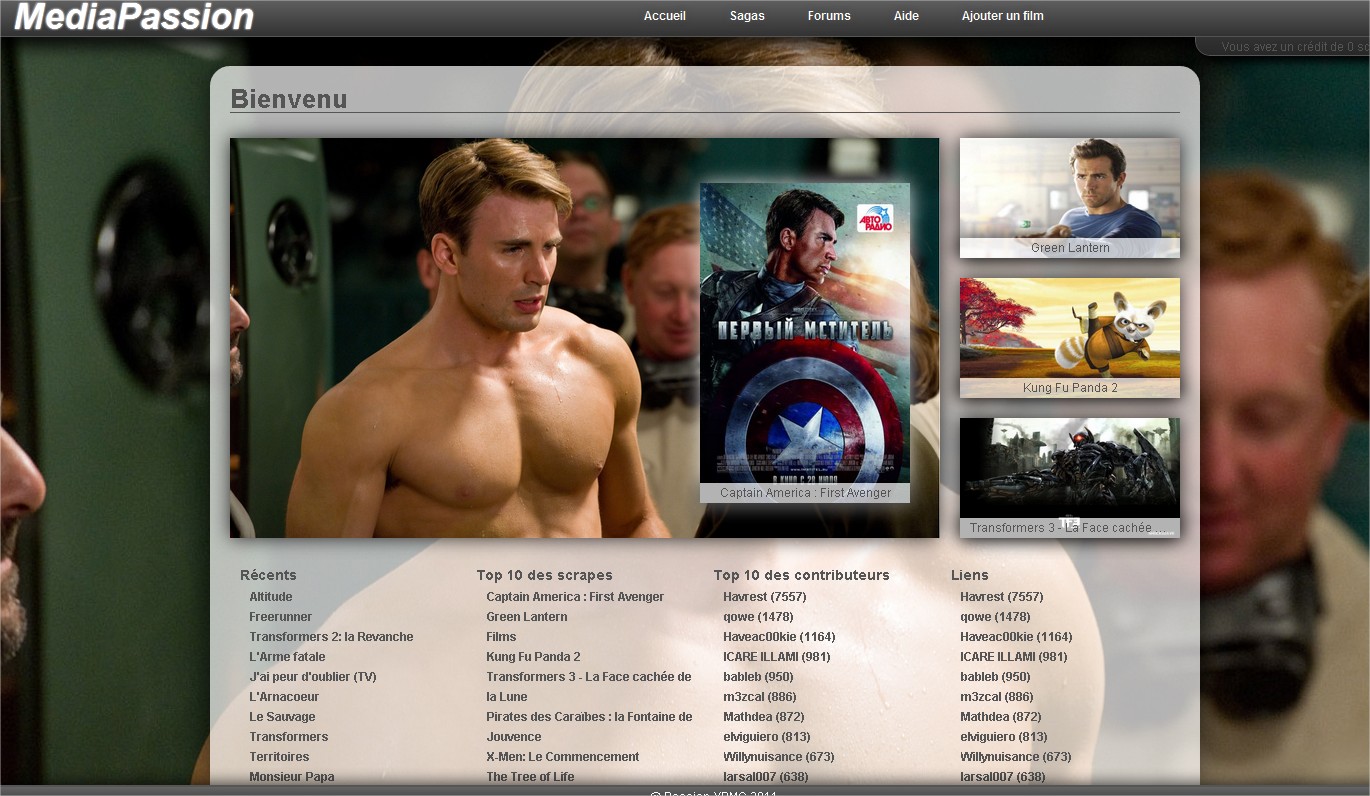The image size is (1370, 796).
Task: Click bableb (950) under Liens
Action: point(995,677)
